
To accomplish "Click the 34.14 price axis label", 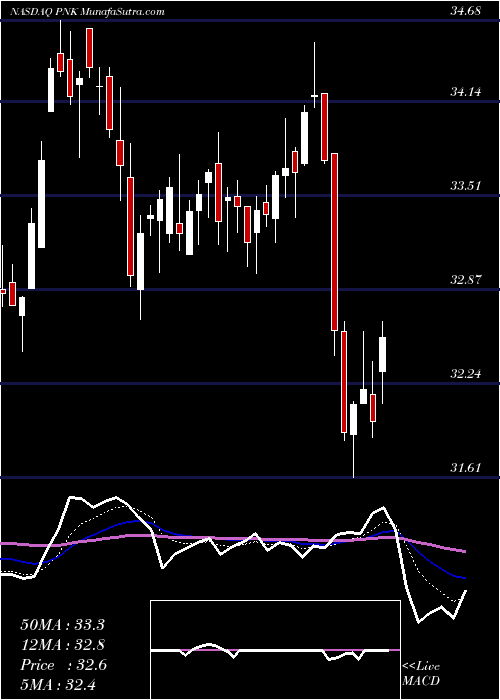I will pos(466,92).
